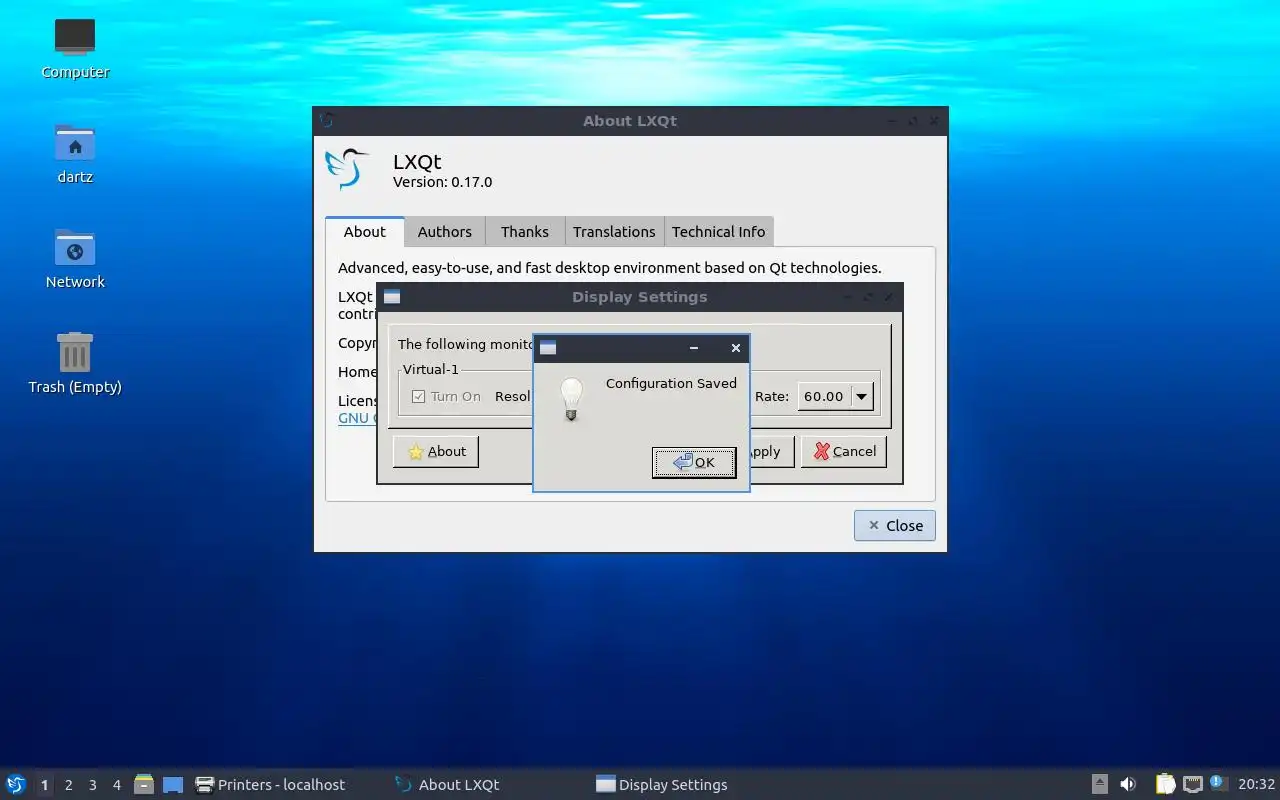This screenshot has width=1280, height=800.
Task: Click the Version: 0.17.0 text
Action: (x=442, y=182)
